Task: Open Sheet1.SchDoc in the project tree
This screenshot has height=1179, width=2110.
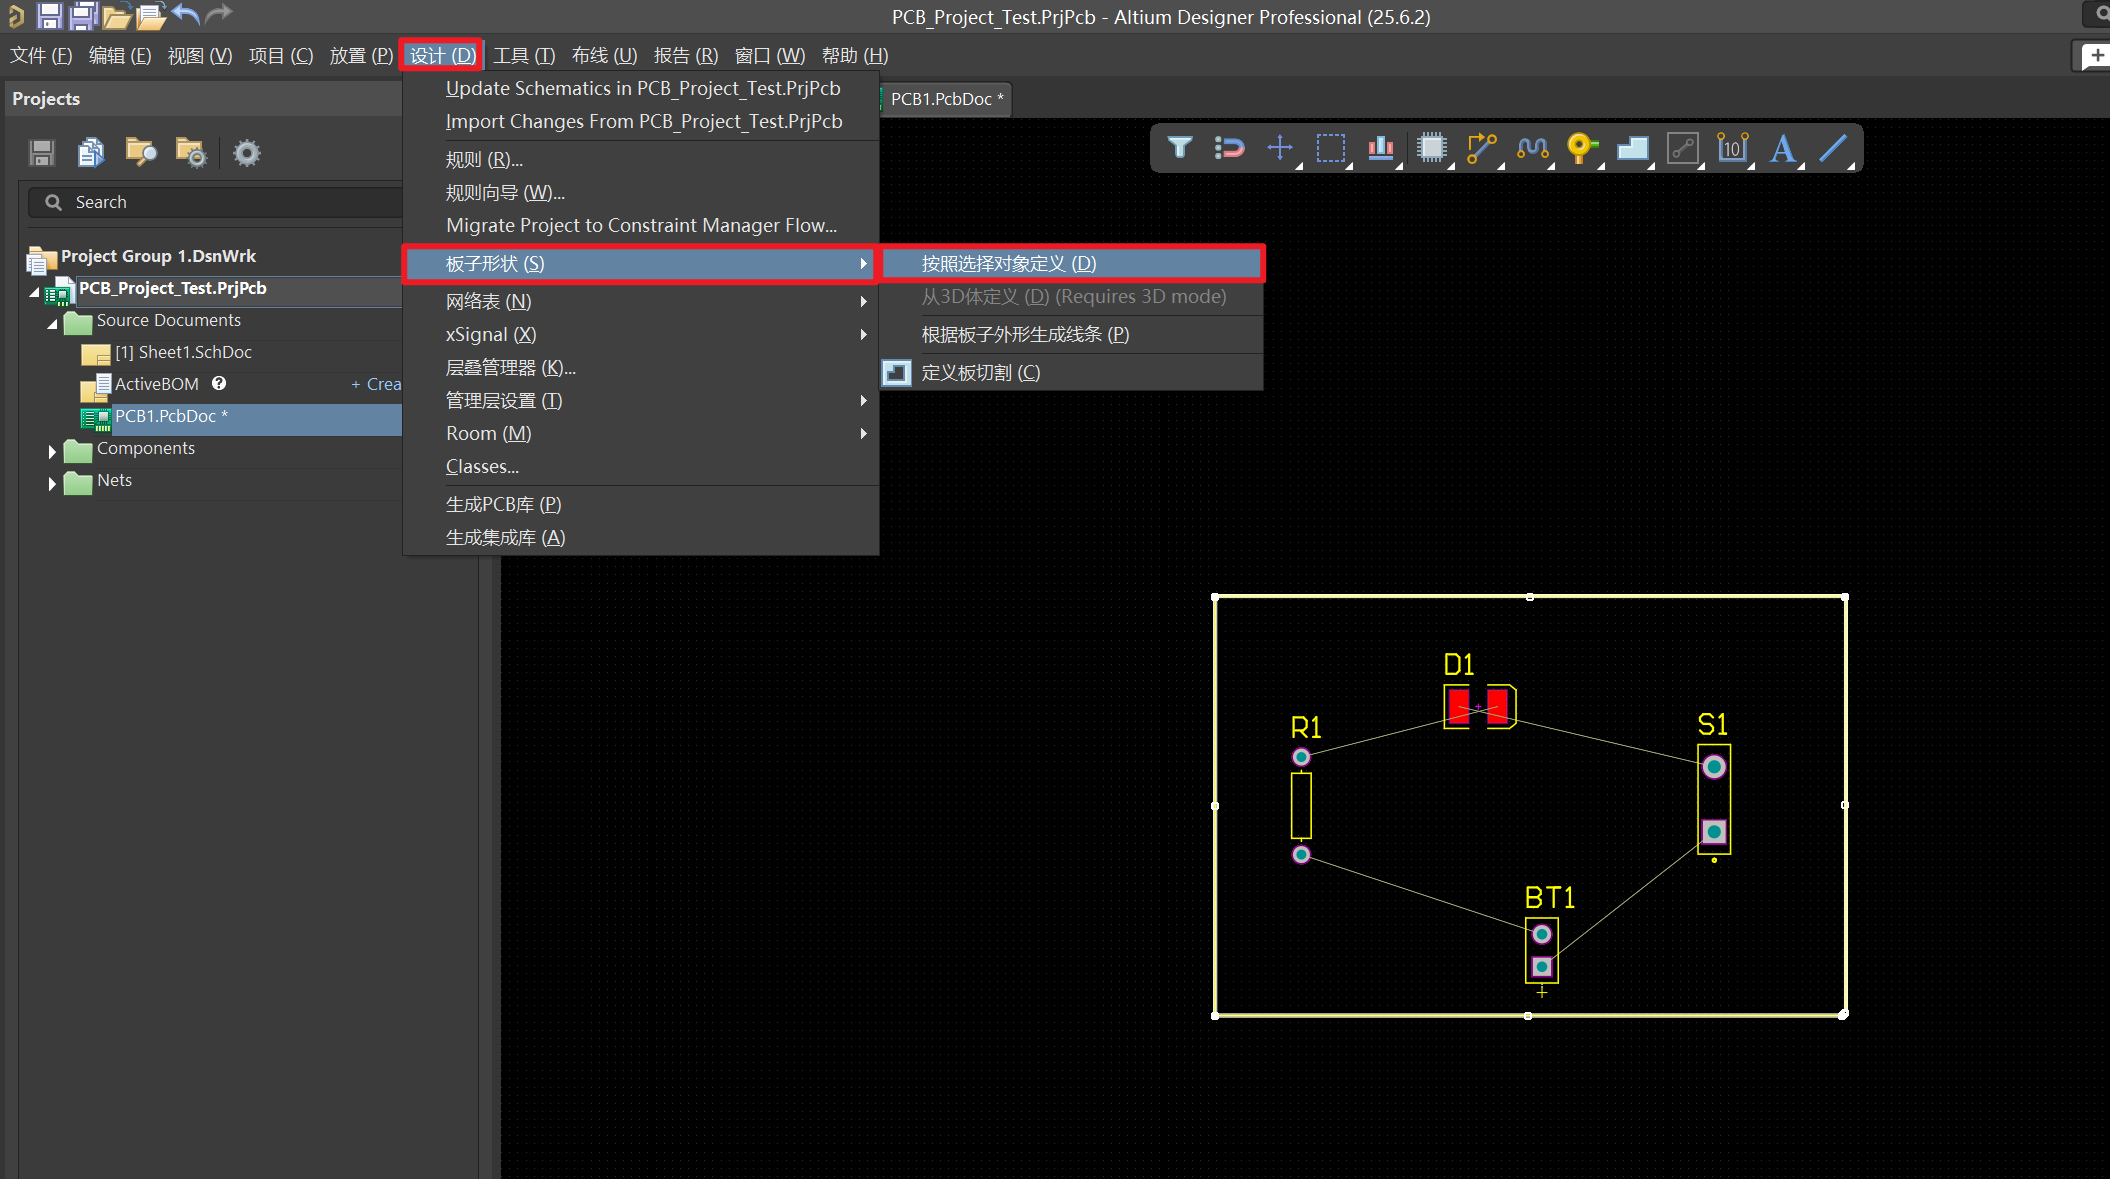Action: pos(183,352)
